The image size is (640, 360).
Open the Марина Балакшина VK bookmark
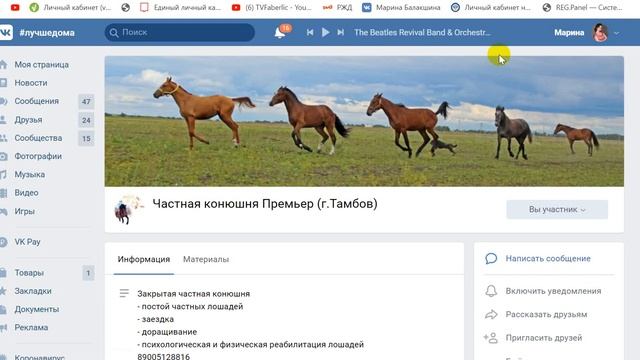click(402, 7)
